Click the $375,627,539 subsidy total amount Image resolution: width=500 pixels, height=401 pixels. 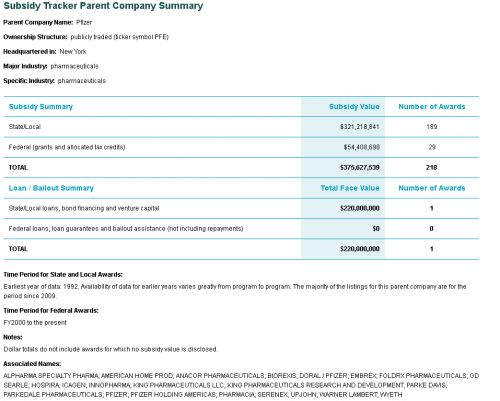click(x=360, y=168)
